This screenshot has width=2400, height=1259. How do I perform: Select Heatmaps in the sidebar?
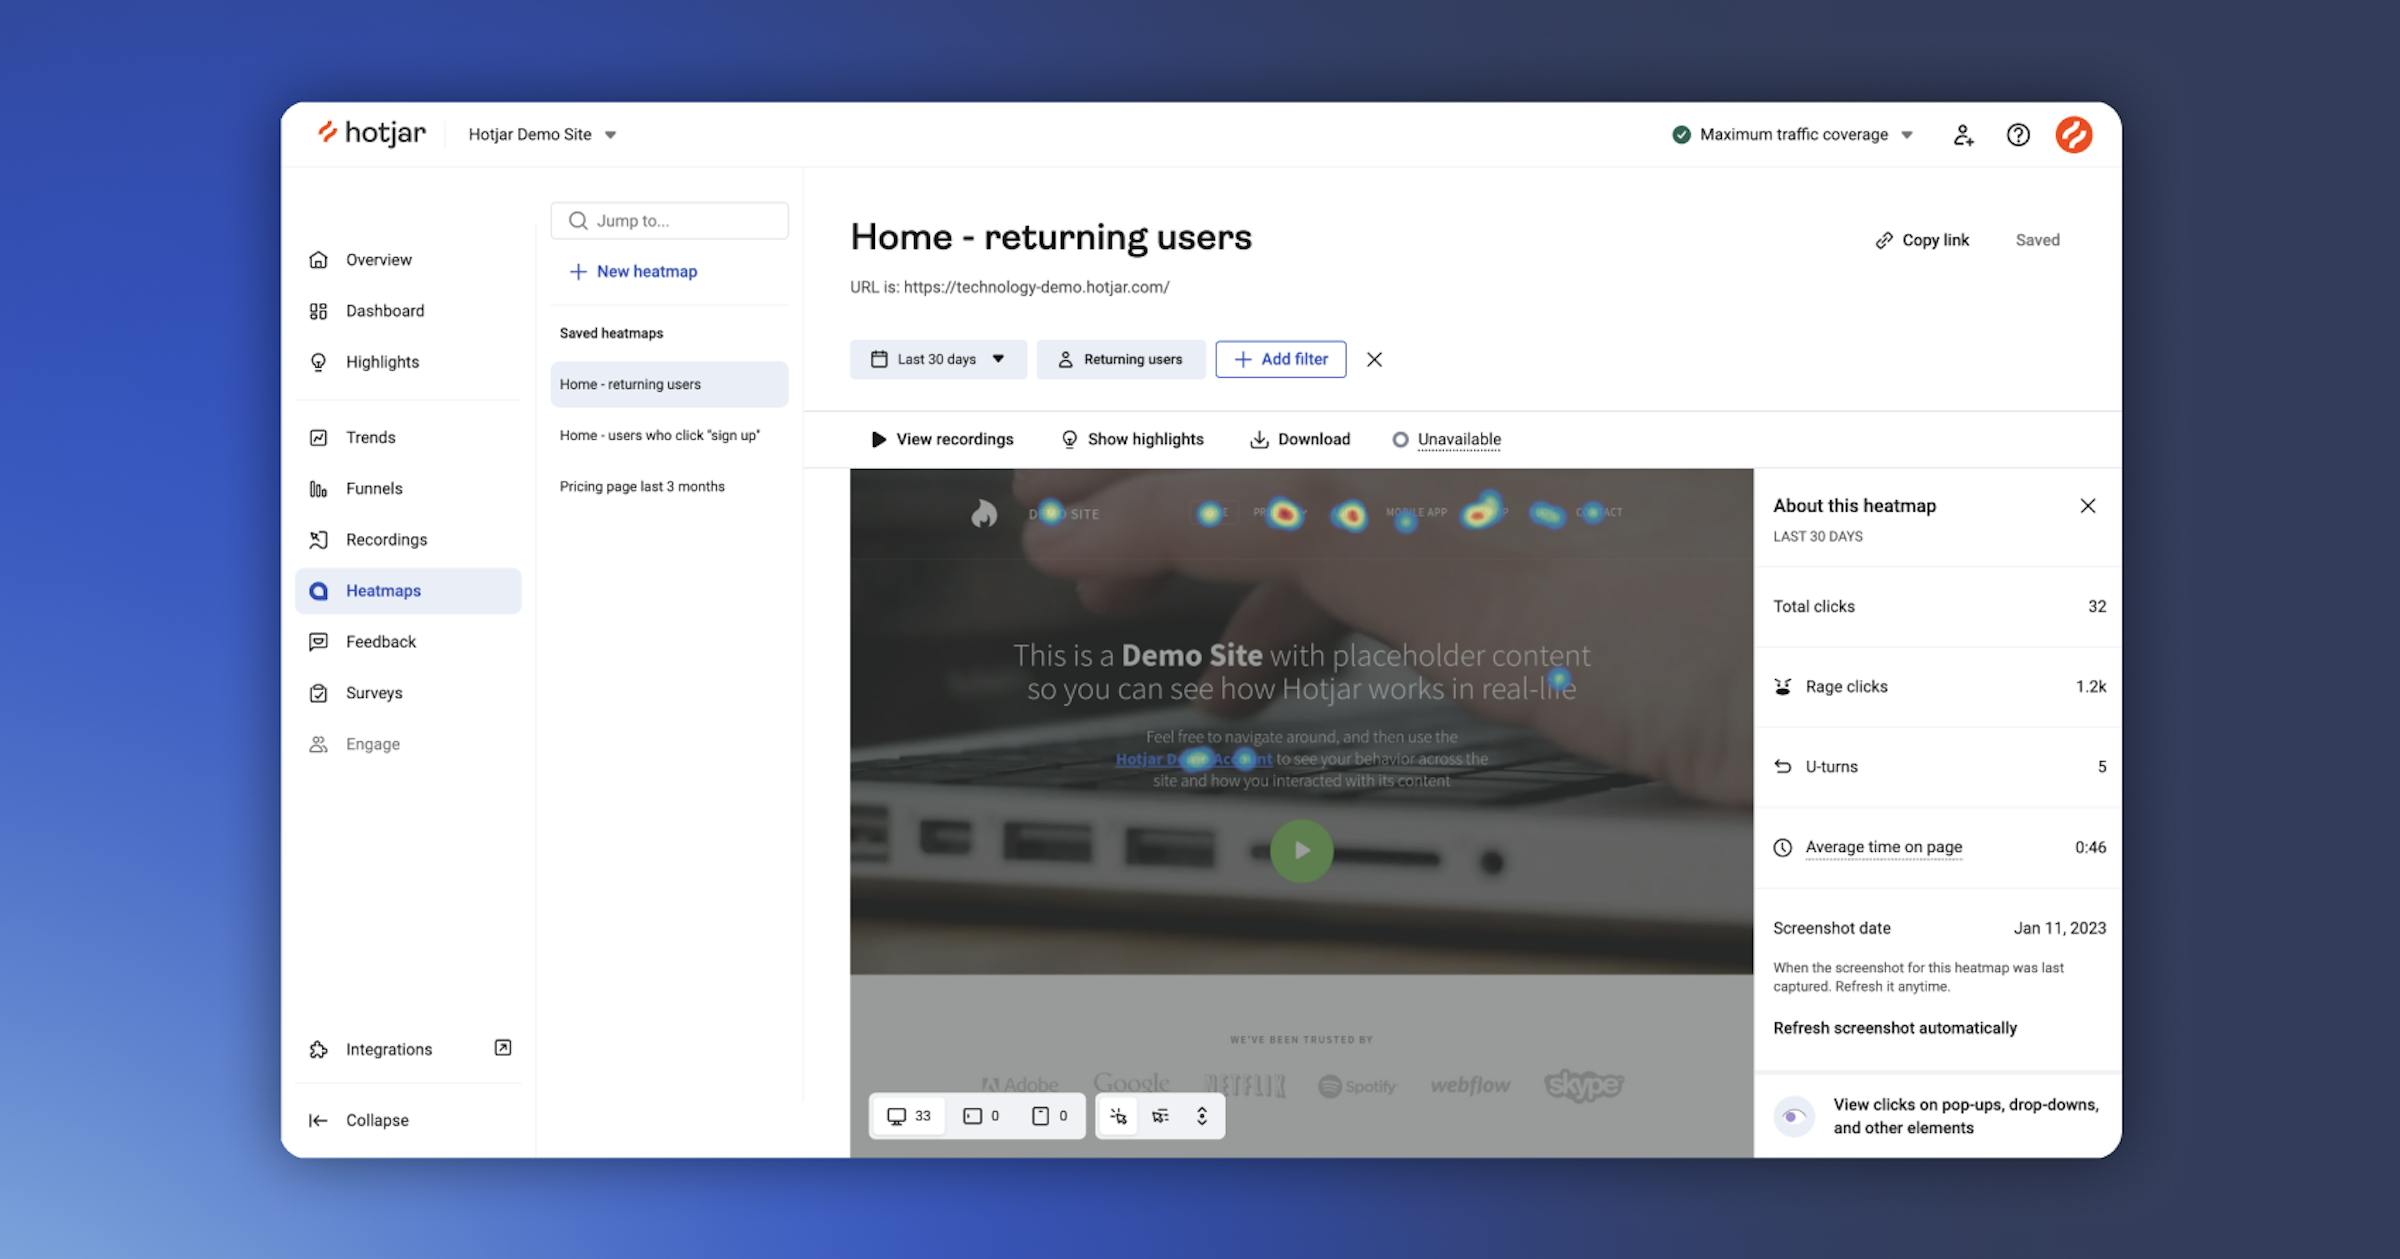pyautogui.click(x=408, y=591)
